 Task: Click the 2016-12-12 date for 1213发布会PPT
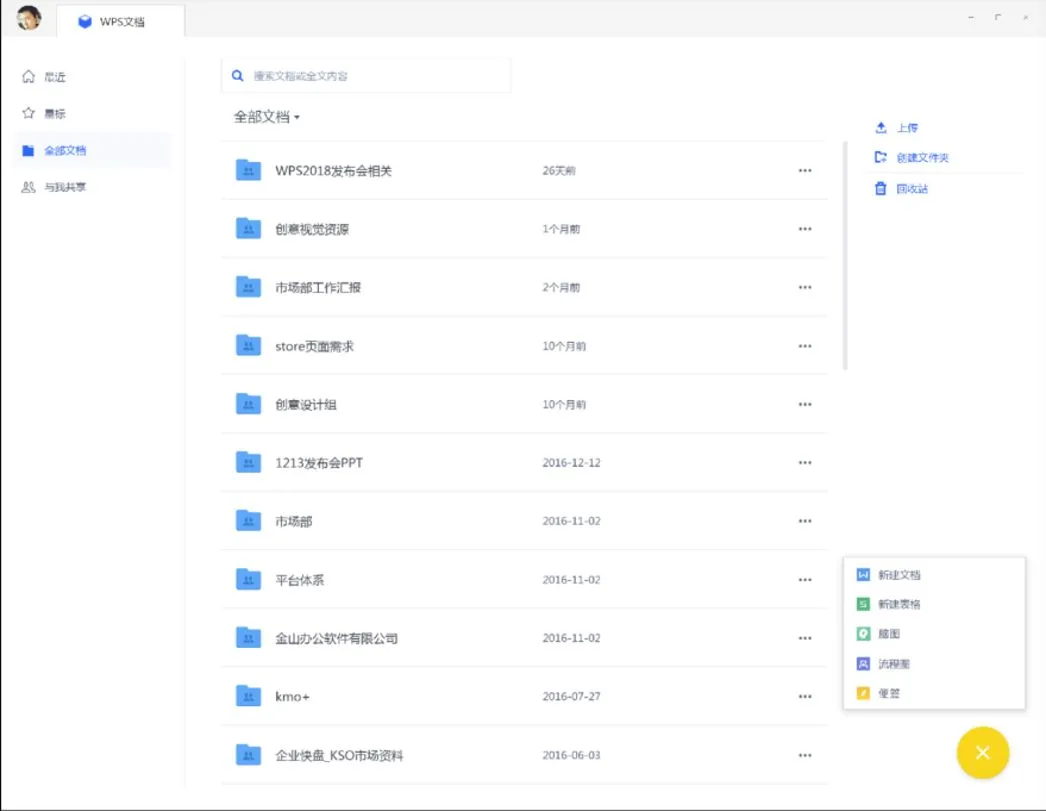[571, 463]
